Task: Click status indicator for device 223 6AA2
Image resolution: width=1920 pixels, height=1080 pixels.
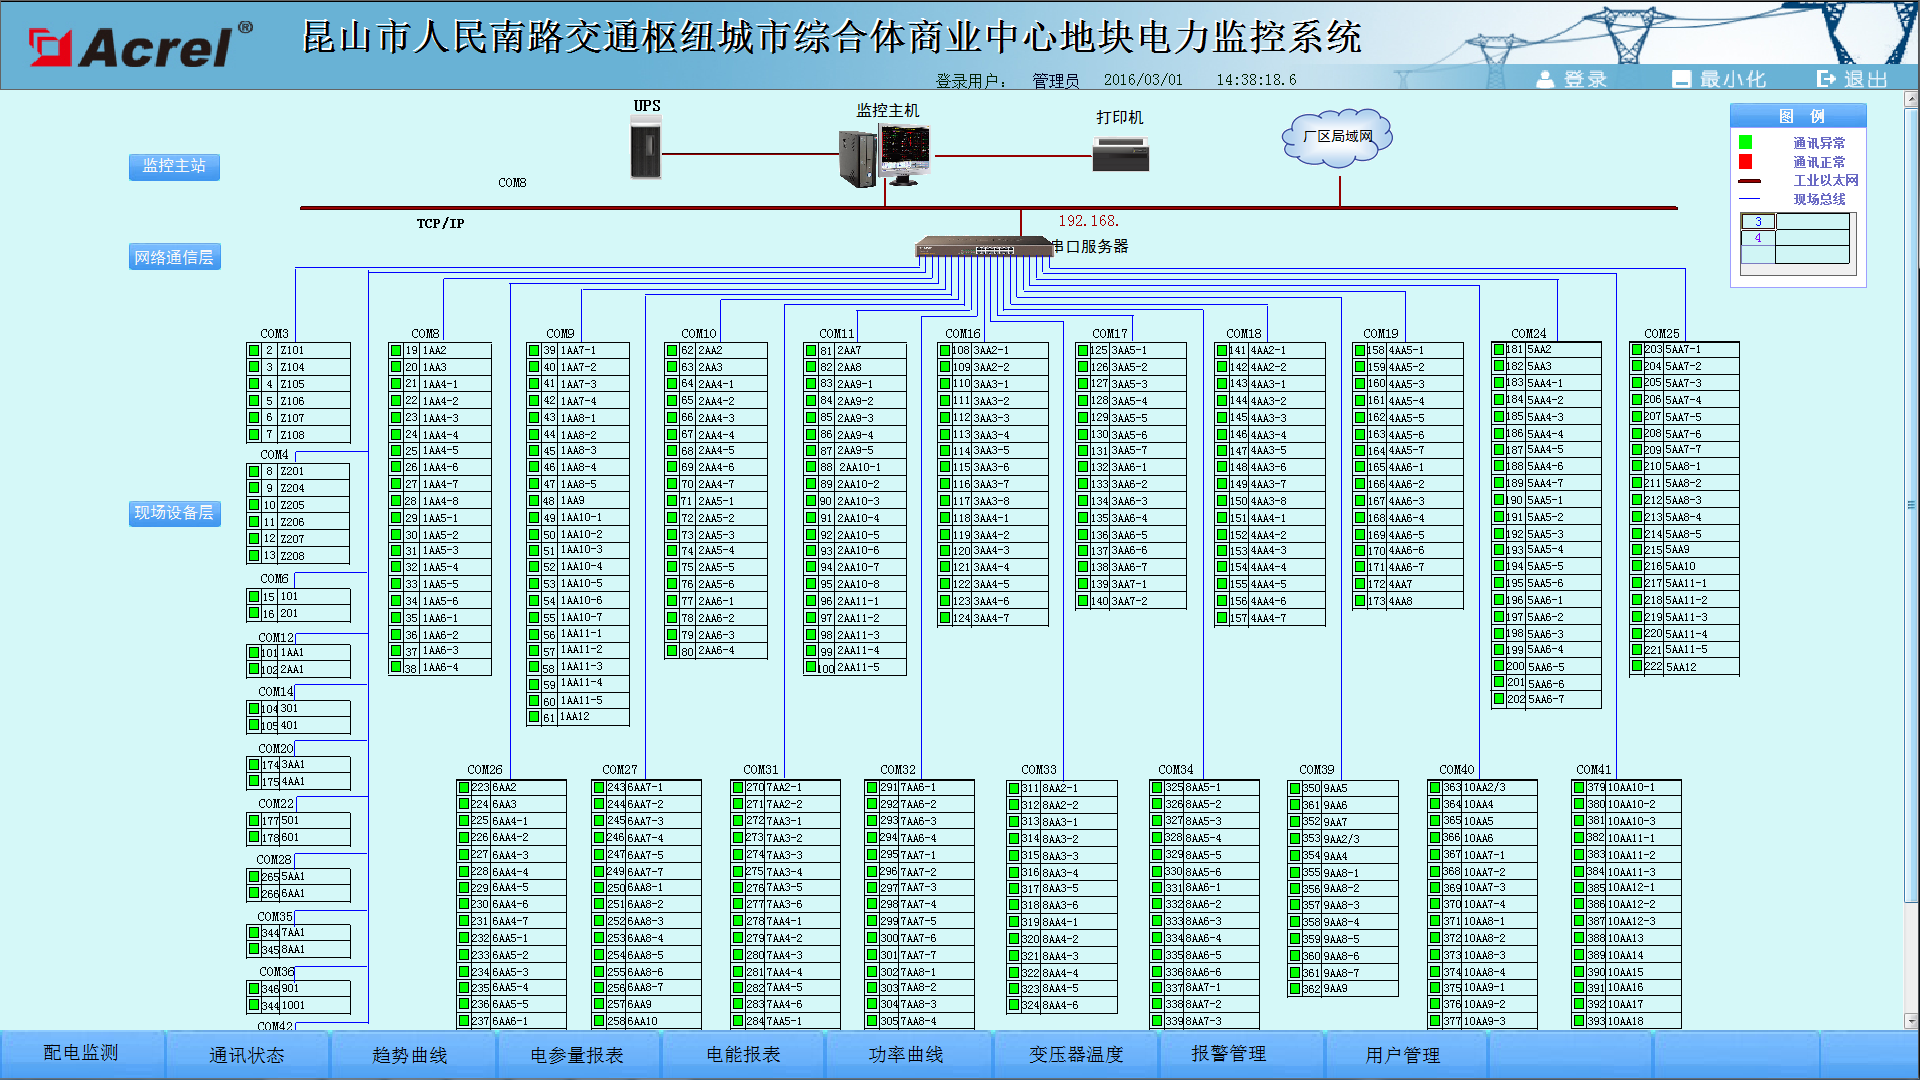Action: (464, 788)
